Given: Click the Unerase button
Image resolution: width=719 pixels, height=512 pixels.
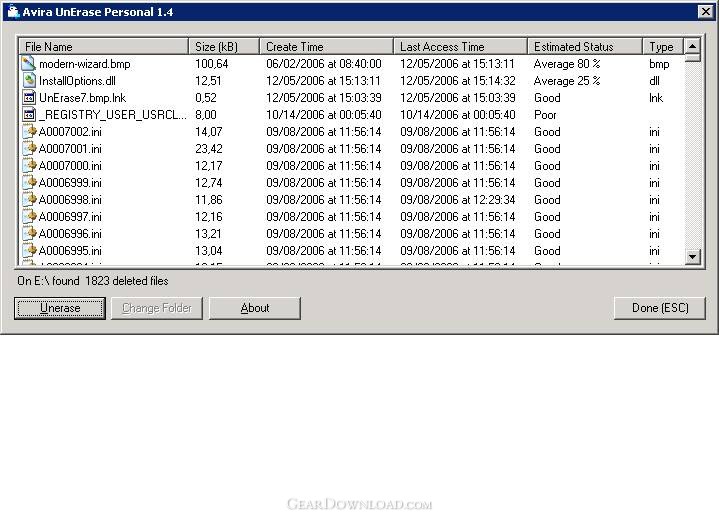Looking at the screenshot, I should point(60,308).
